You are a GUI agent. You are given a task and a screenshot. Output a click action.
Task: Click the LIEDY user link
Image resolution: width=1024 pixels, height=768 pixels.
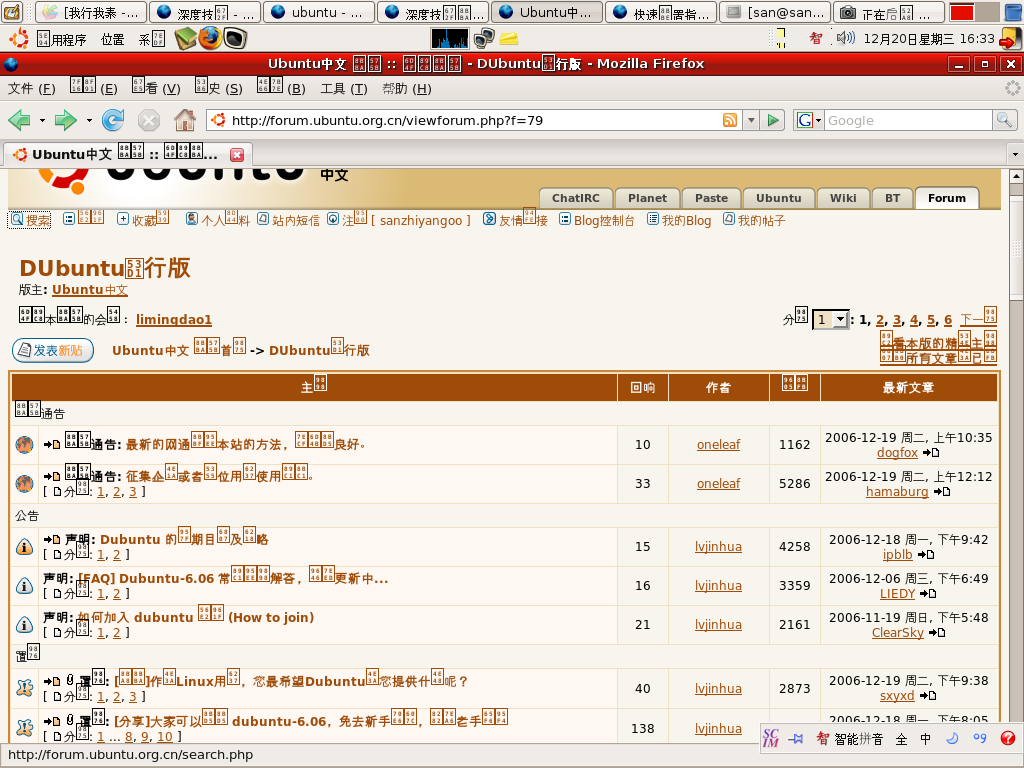pyautogui.click(x=897, y=594)
